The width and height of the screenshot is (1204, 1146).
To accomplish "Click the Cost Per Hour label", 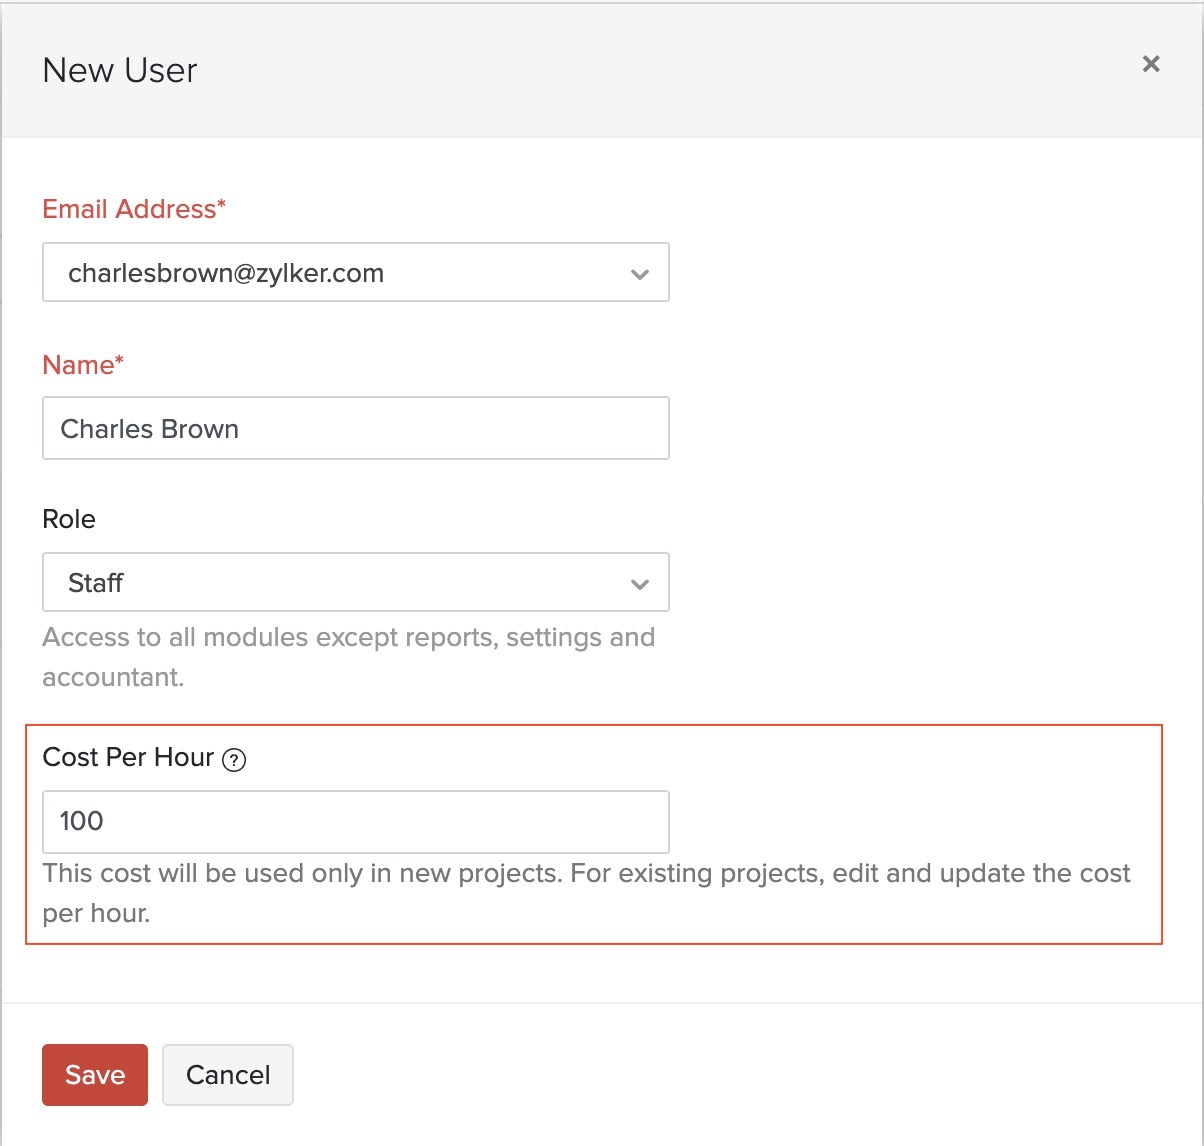I will (x=128, y=758).
